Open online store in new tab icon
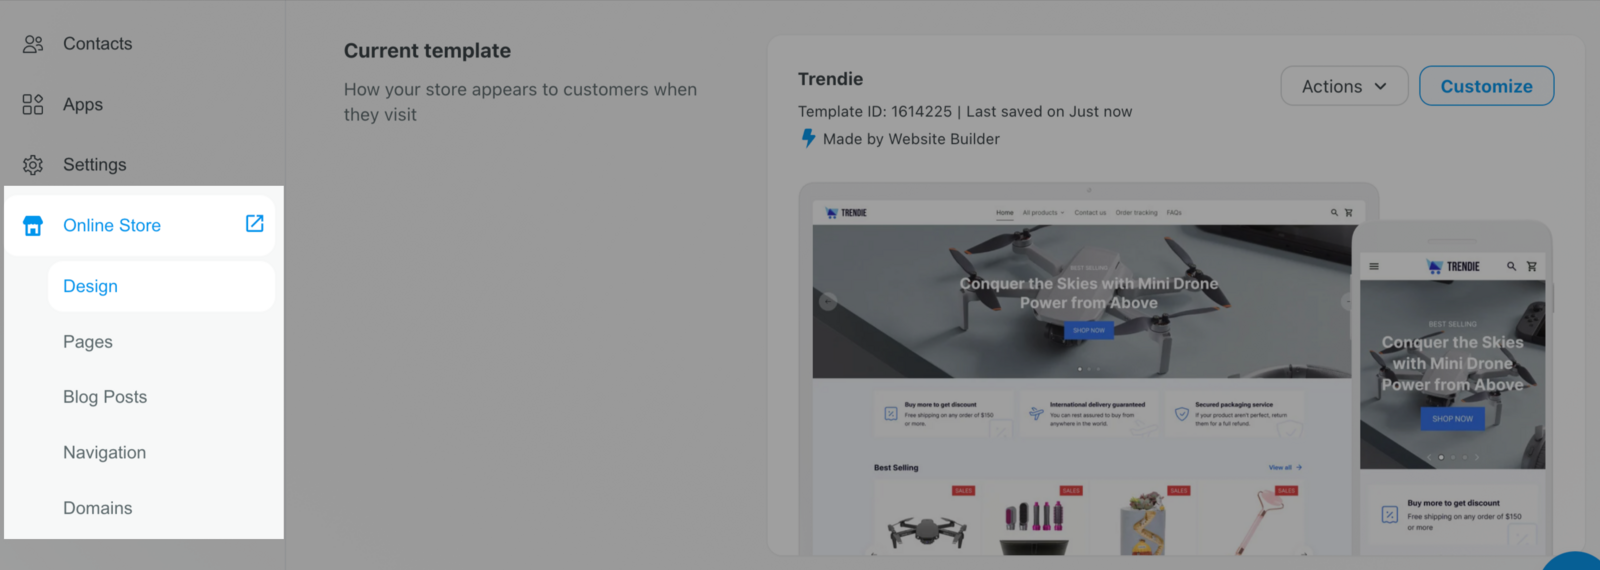1600x570 pixels. (x=255, y=224)
